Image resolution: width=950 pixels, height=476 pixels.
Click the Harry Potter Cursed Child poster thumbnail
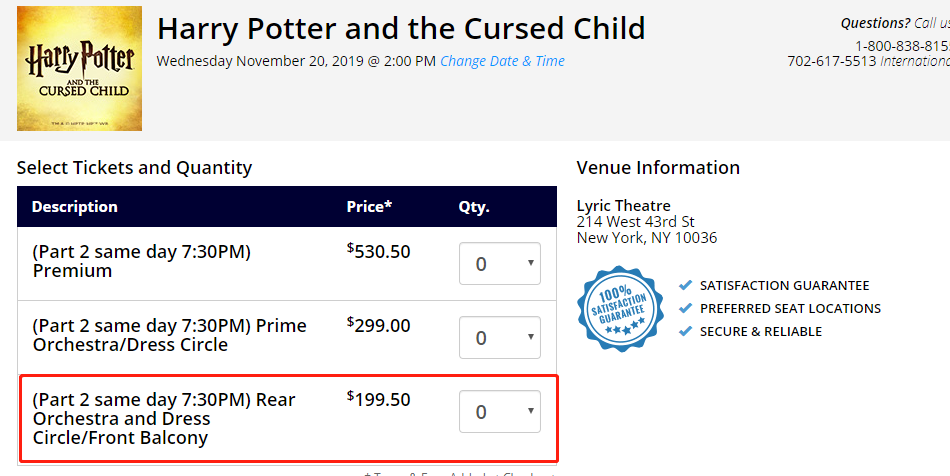79,68
